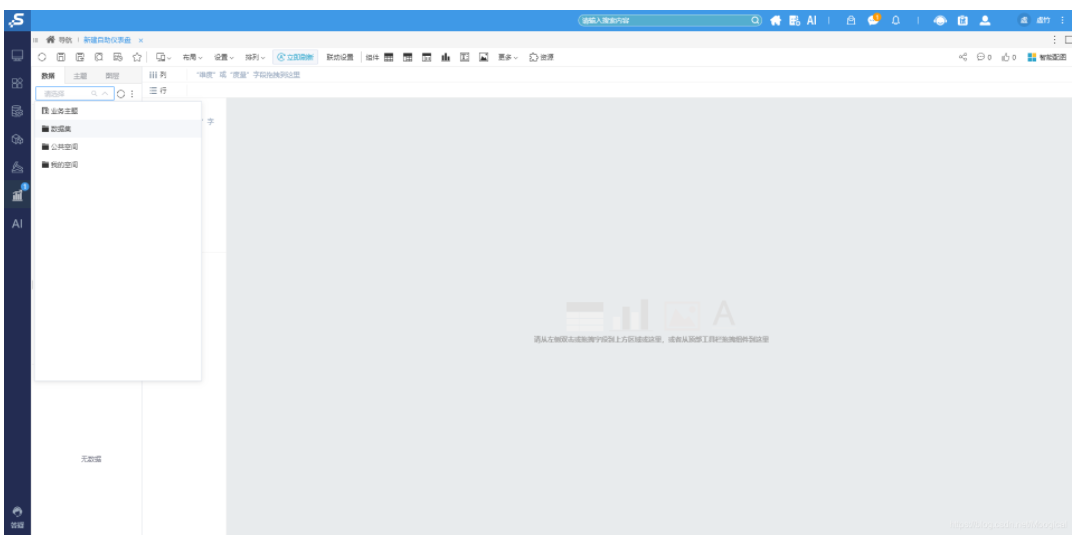Screen dimensions: 1079x553
Task: Open the layout (布局) dropdown
Action: point(193,57)
